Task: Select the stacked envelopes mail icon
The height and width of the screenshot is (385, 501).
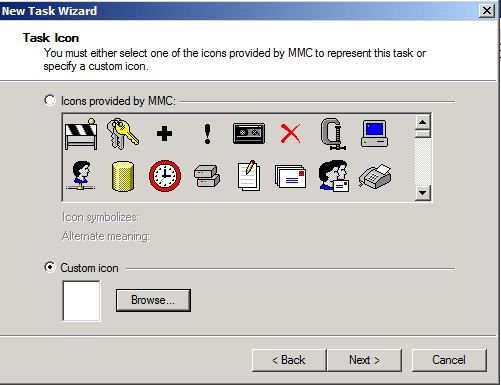Action: [x=290, y=176]
